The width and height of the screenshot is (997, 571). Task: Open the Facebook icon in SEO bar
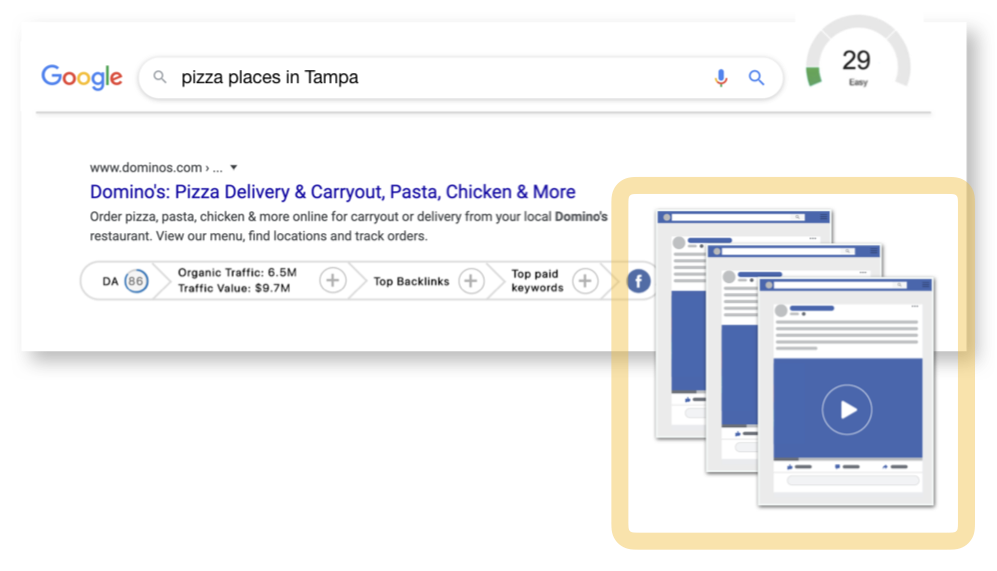(x=638, y=280)
